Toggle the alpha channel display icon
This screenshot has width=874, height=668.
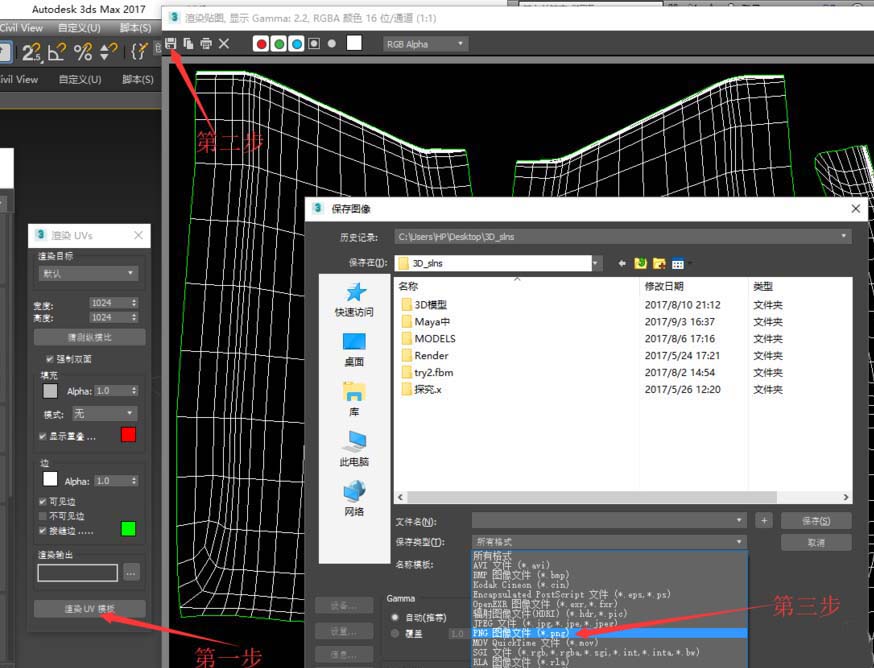click(x=314, y=43)
